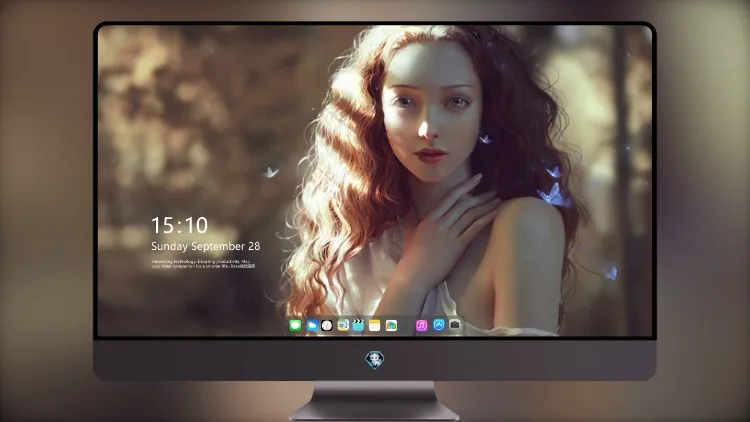Open the Weather app in the dock

click(311, 326)
